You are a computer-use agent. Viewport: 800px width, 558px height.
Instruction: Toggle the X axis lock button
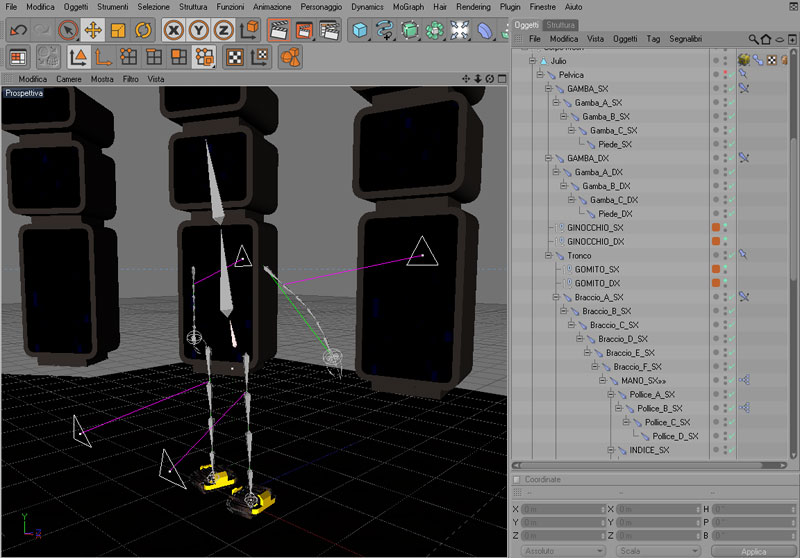[174, 30]
